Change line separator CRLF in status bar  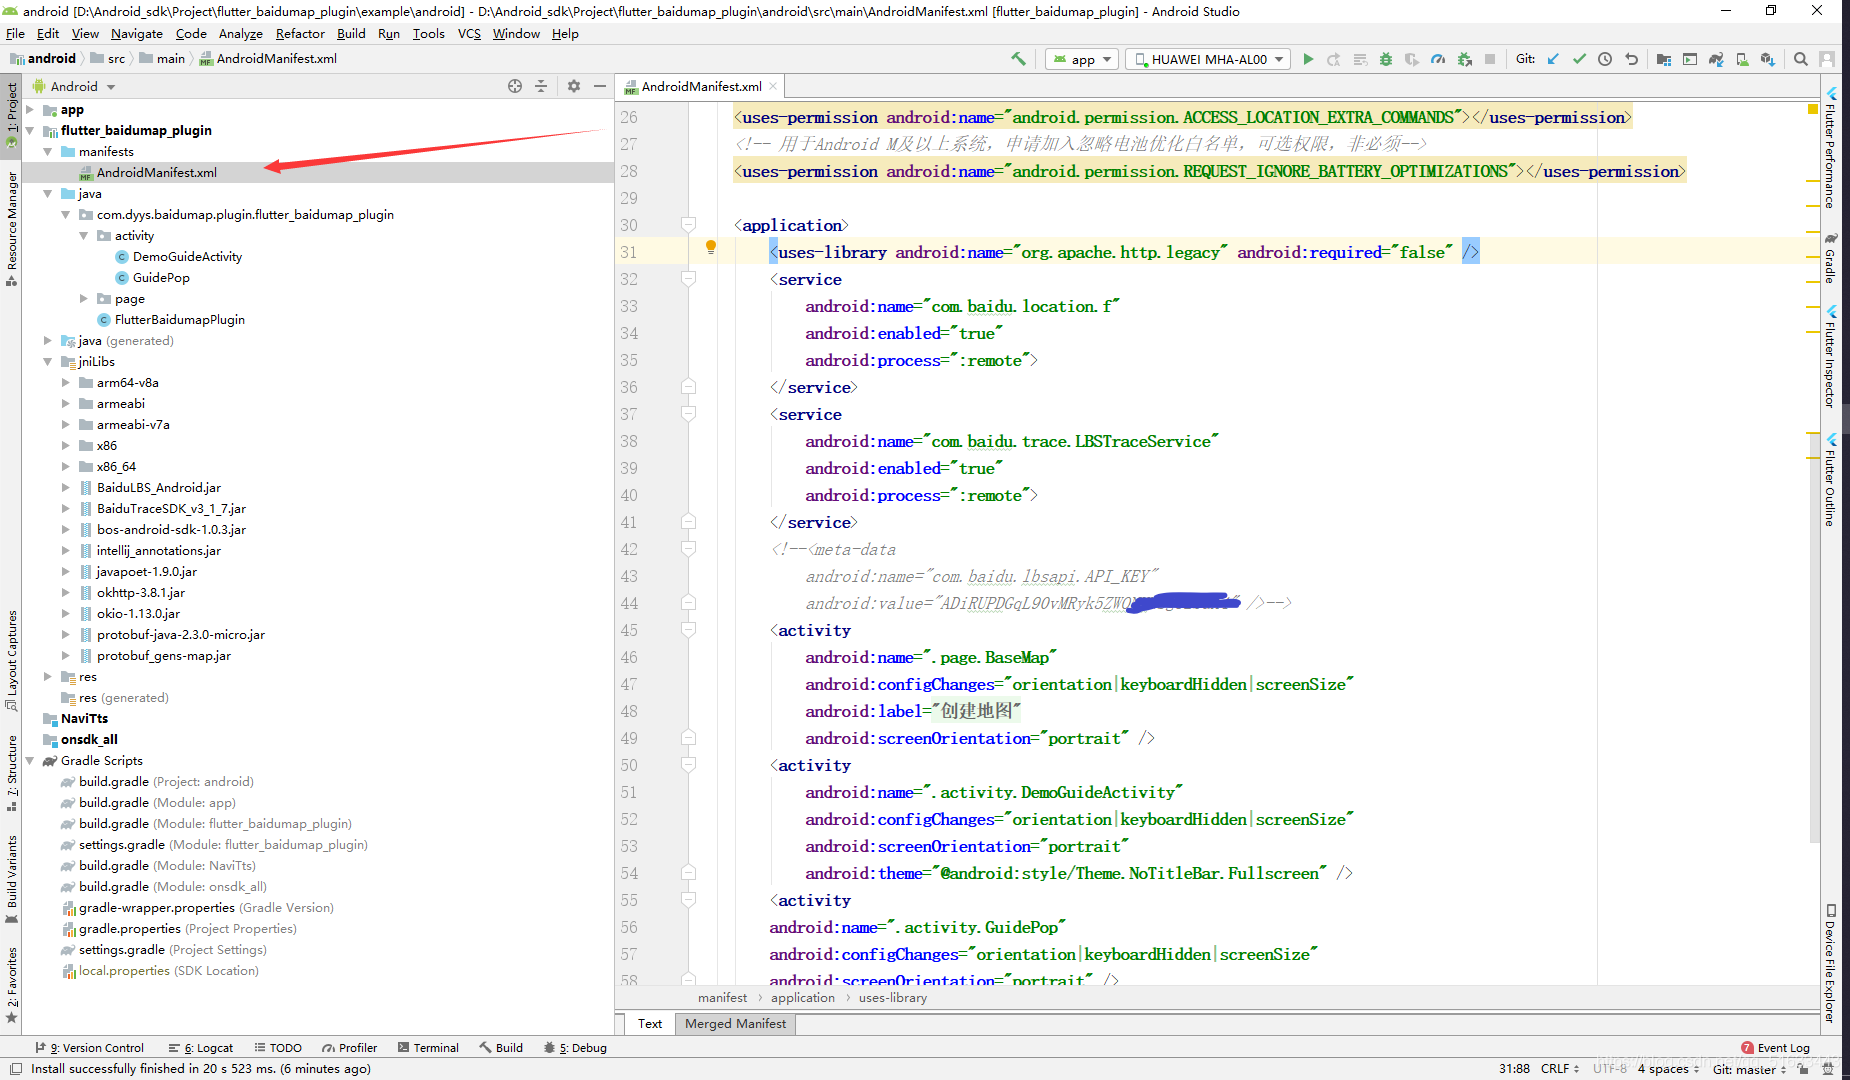tap(1560, 1068)
